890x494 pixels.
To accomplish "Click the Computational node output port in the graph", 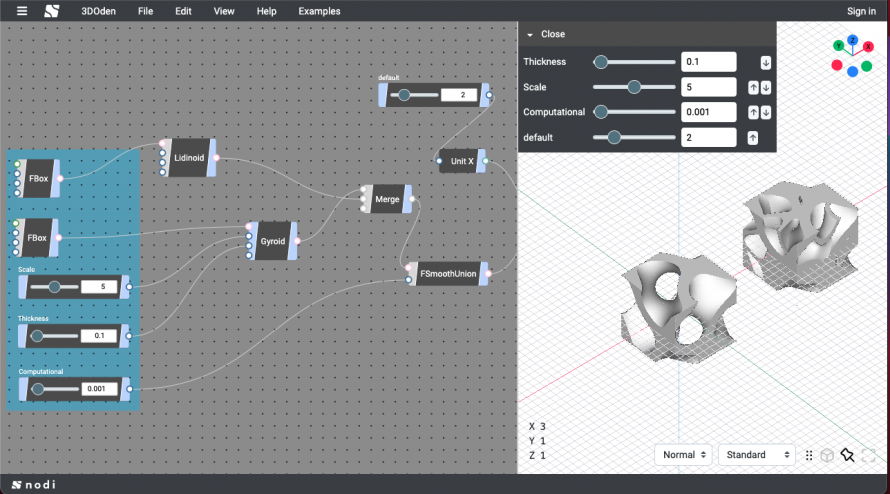I will pos(129,389).
